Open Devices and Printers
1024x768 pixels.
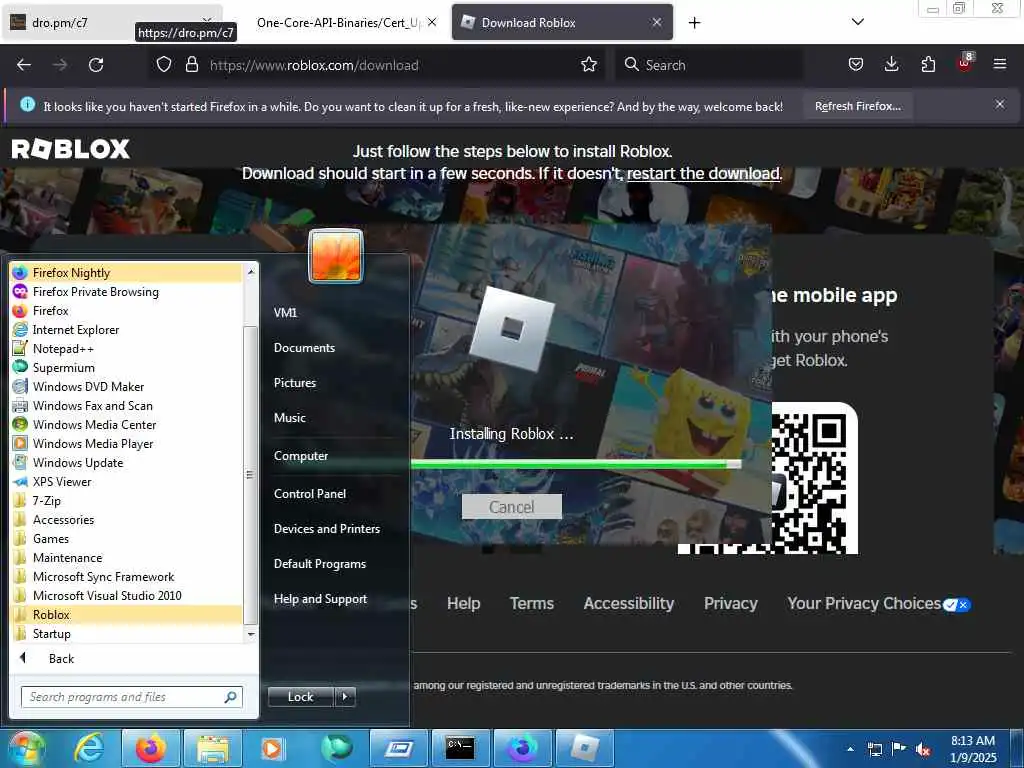[x=327, y=529]
